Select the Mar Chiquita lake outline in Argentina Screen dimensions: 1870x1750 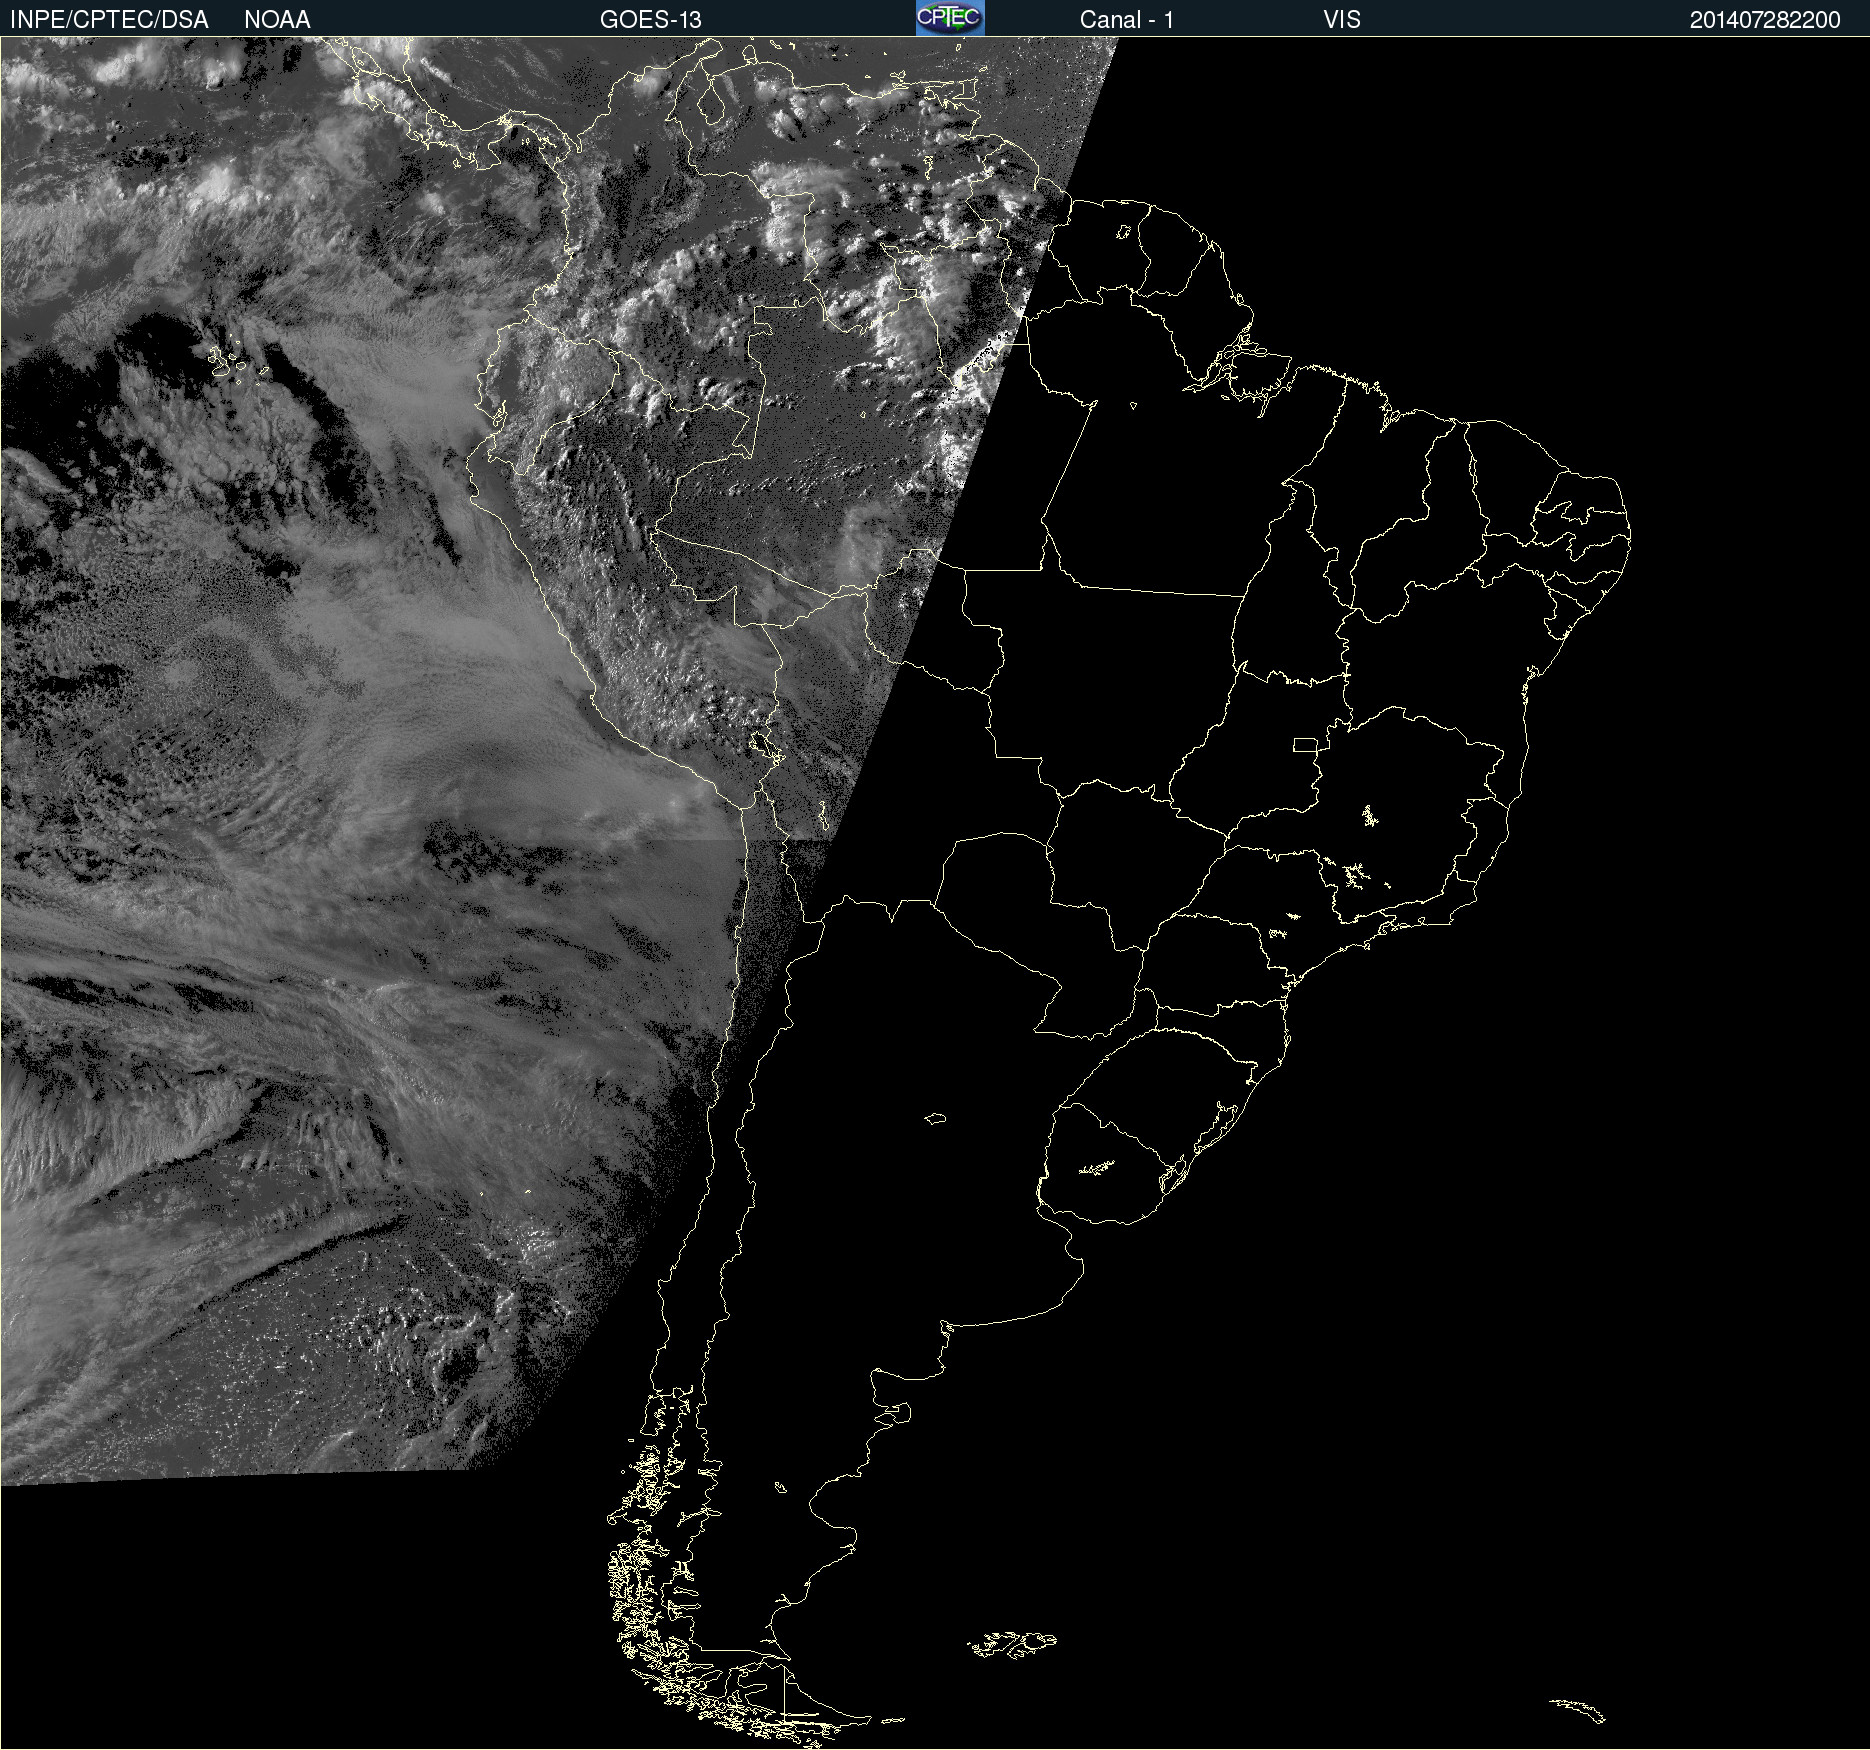(x=935, y=1118)
